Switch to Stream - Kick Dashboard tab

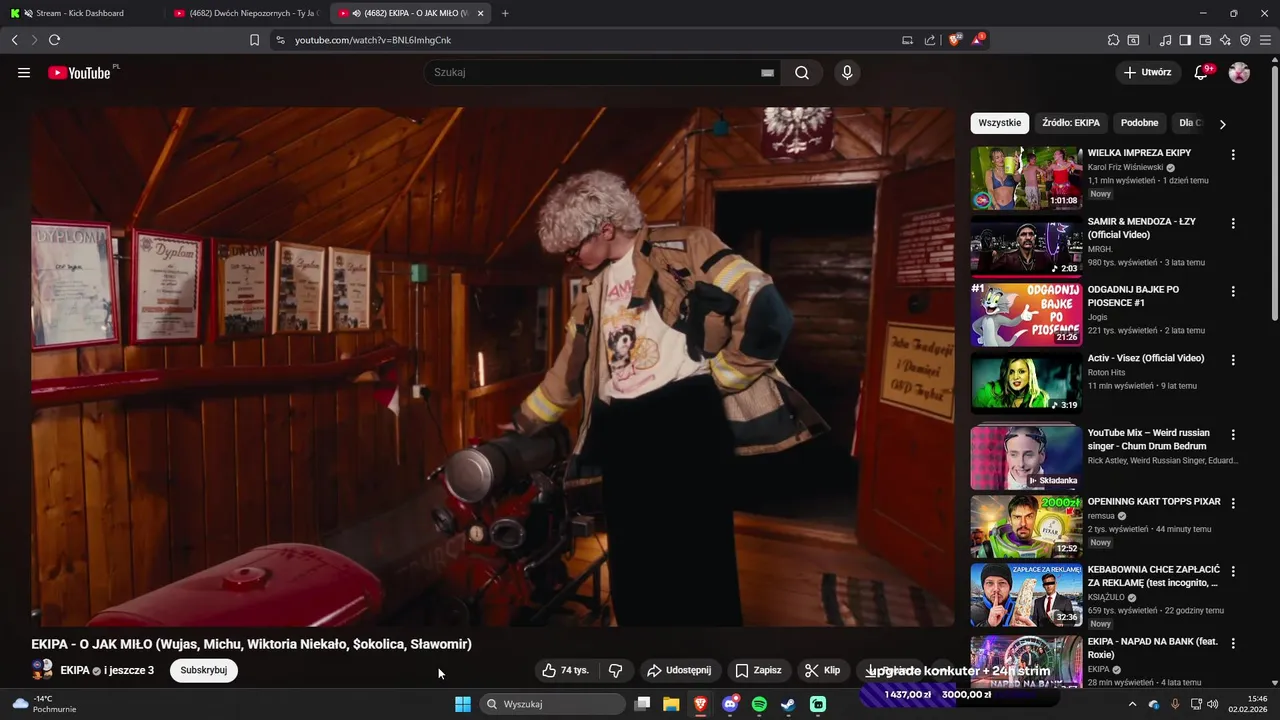80,13
